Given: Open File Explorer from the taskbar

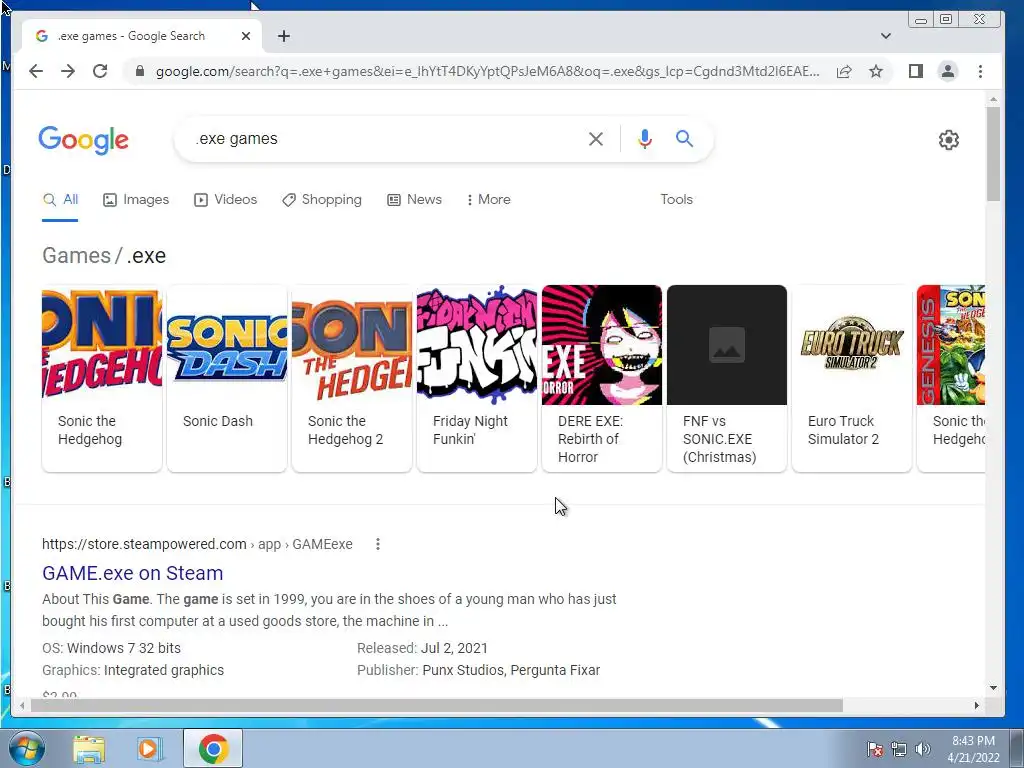Looking at the screenshot, I should [x=89, y=749].
